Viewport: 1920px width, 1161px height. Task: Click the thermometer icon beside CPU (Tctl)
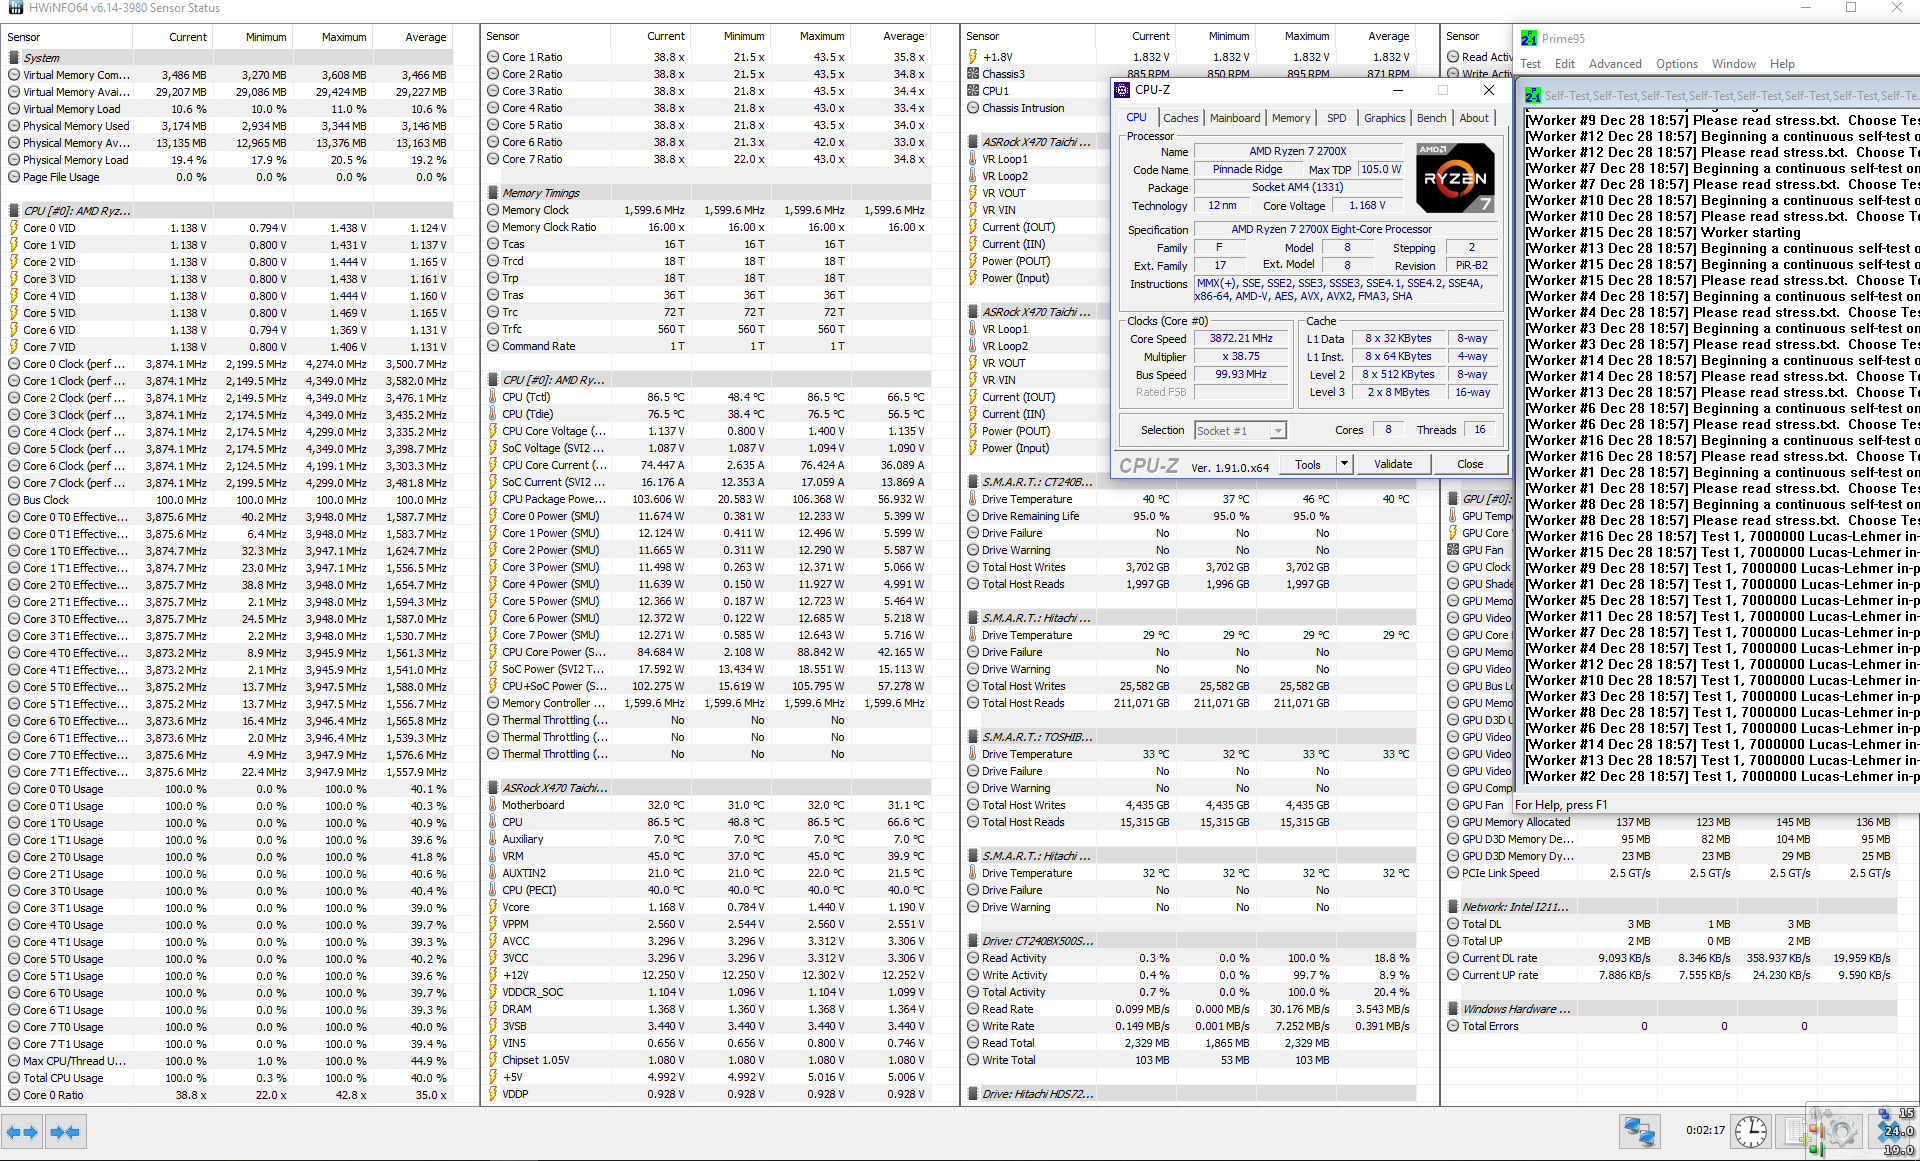[x=493, y=397]
